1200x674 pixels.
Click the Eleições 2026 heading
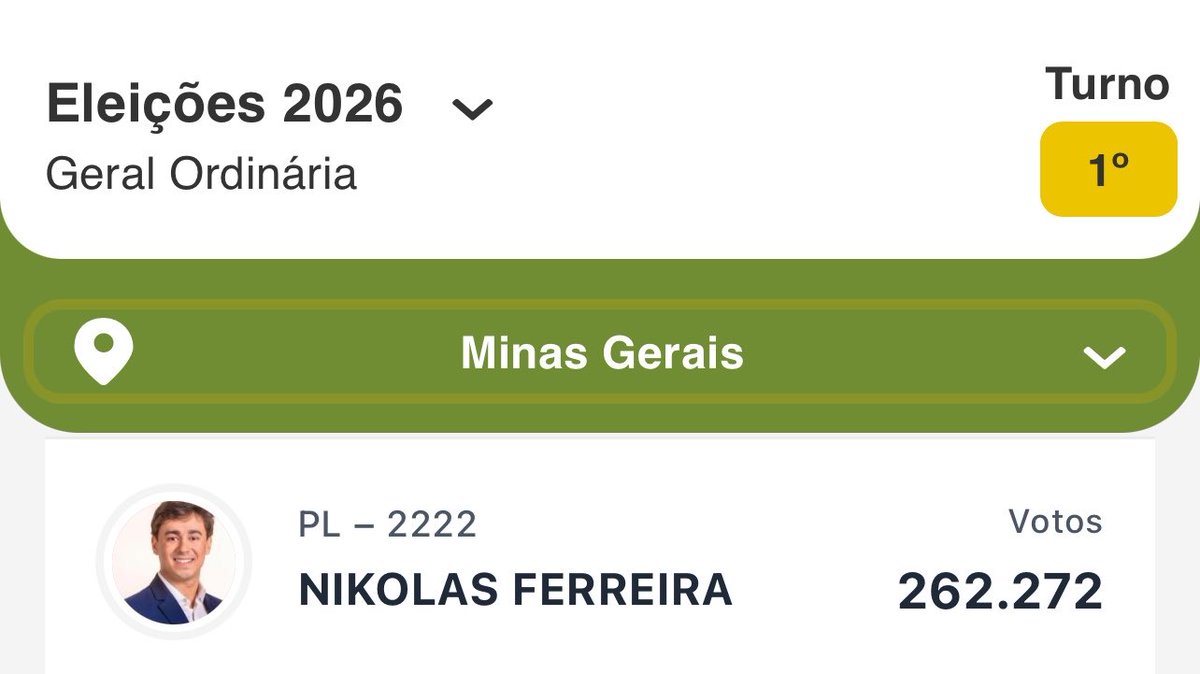225,103
